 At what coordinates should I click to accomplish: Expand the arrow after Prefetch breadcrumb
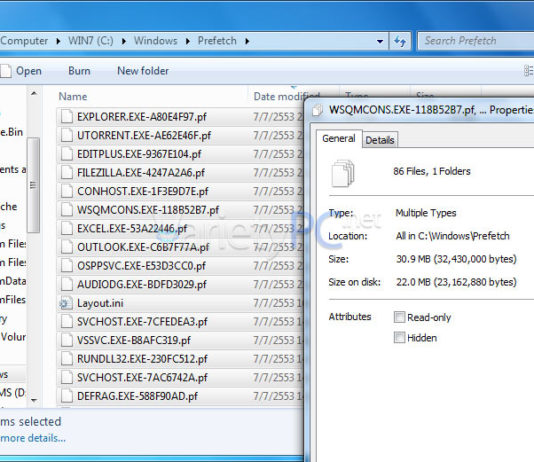[x=247, y=41]
